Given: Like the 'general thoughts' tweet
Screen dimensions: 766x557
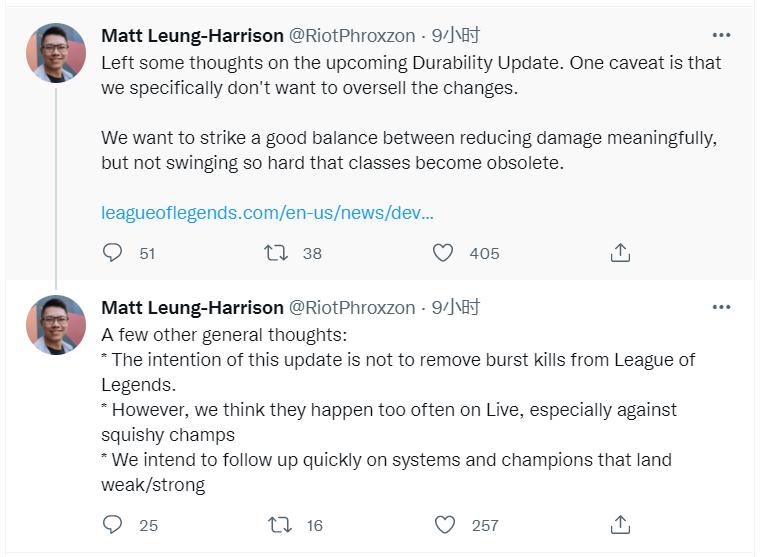Looking at the screenshot, I should pos(443,524).
